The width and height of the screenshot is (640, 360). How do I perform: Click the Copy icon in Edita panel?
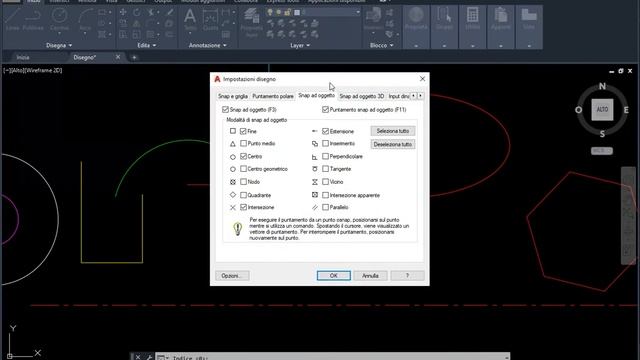123,24
